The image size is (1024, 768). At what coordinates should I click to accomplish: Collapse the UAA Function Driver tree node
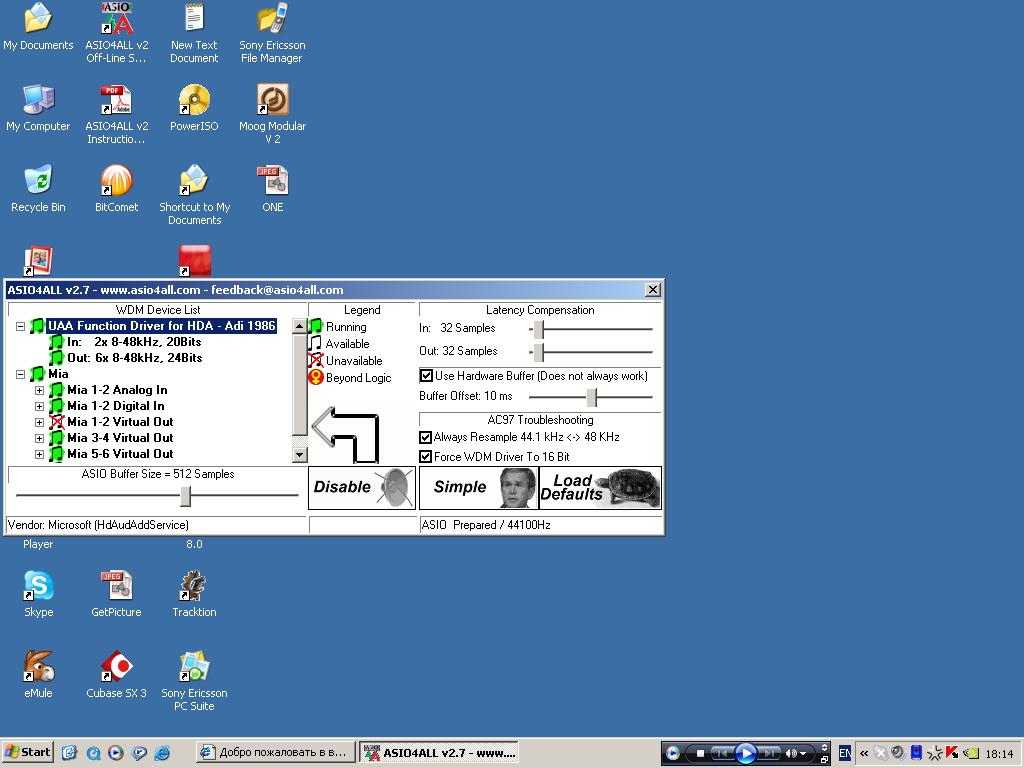pos(20,326)
